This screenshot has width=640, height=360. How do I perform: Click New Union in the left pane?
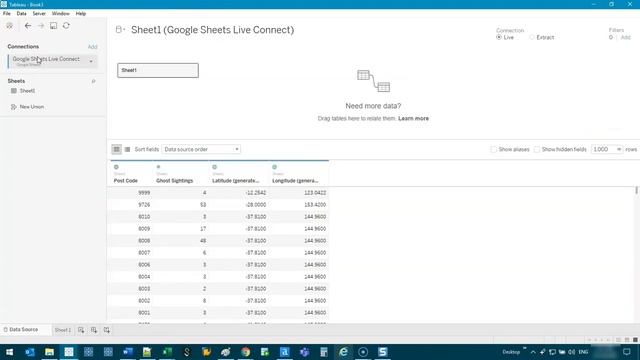point(32,107)
